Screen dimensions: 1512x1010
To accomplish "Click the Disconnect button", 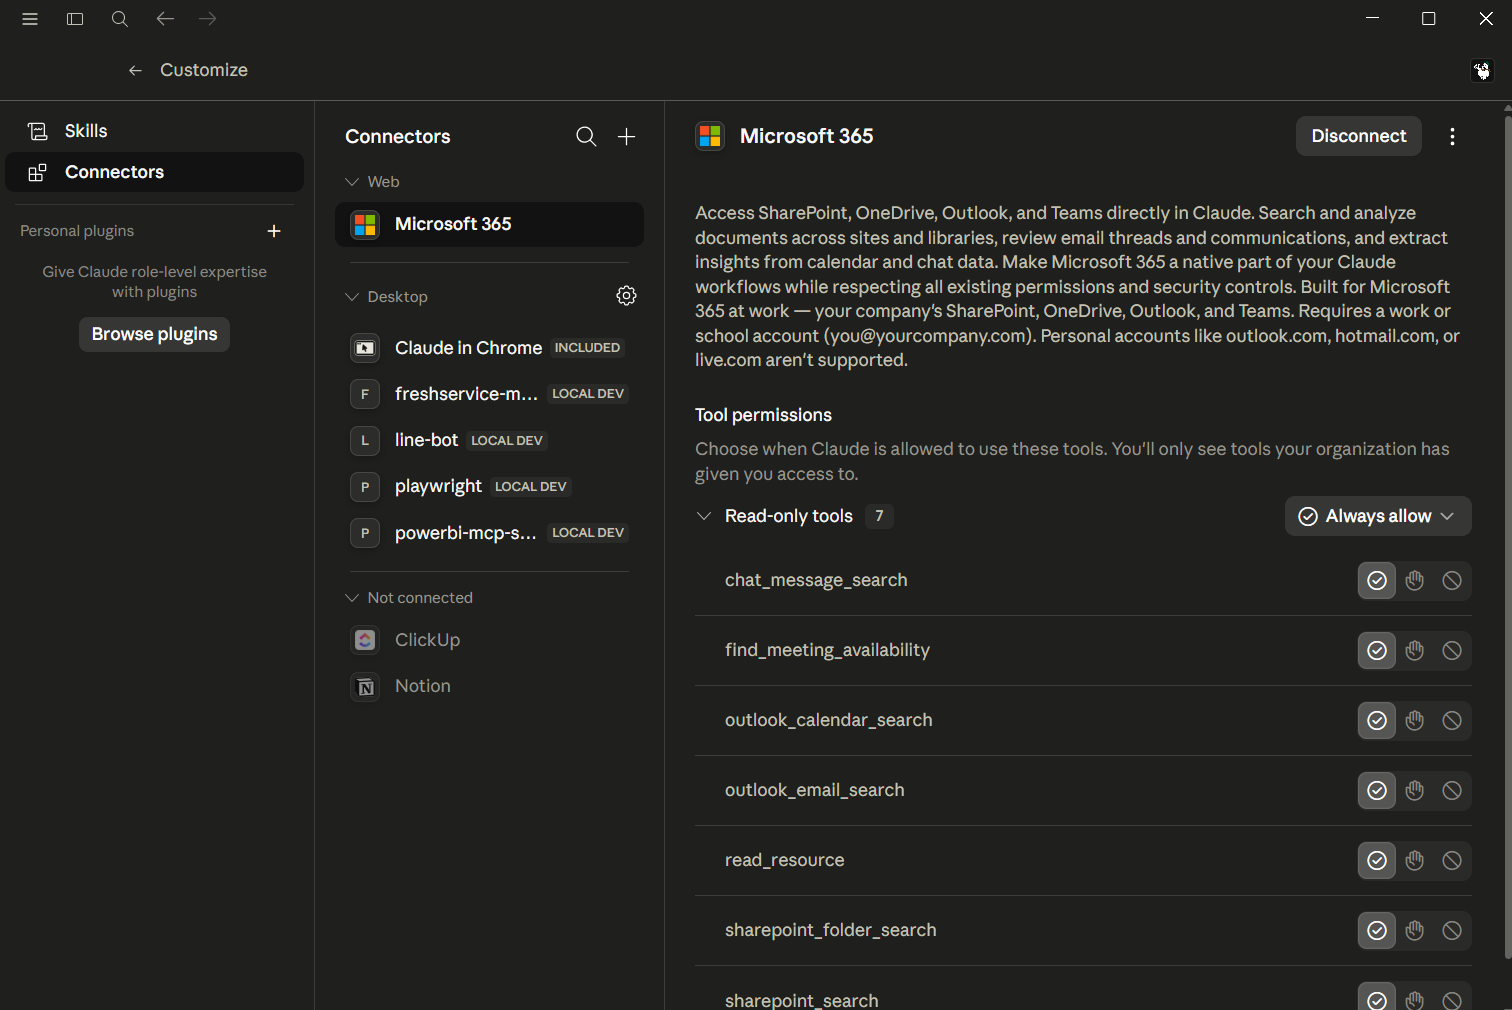I will [1359, 136].
